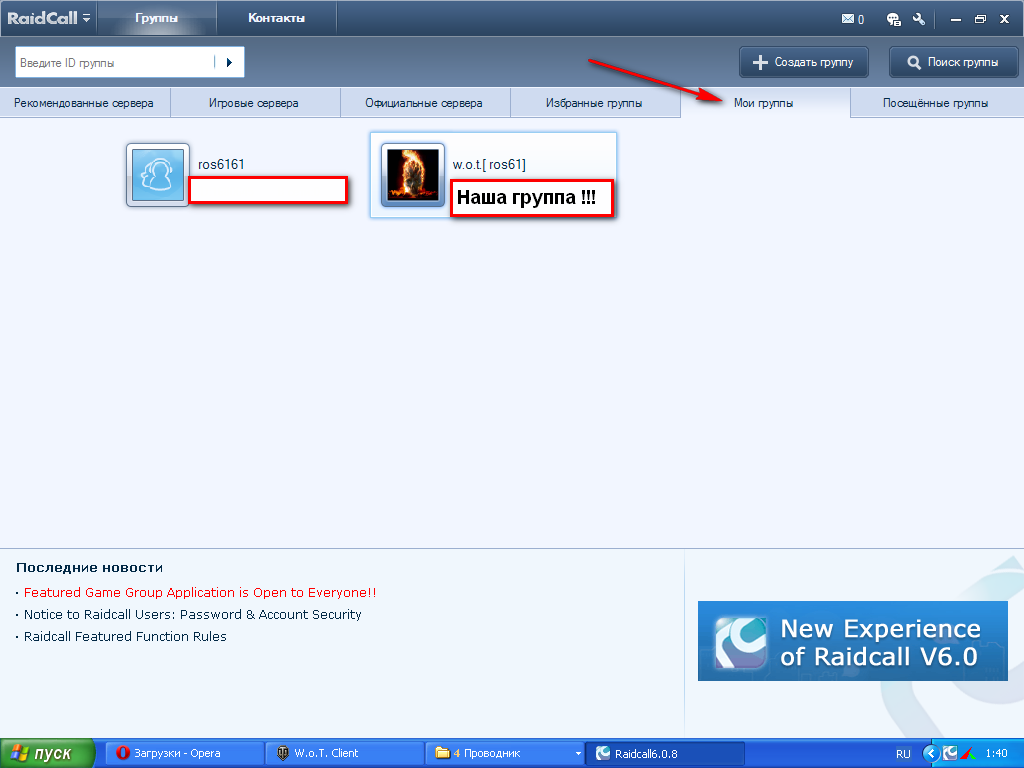
Task: Open the Игровые сервера tab
Action: (x=254, y=103)
